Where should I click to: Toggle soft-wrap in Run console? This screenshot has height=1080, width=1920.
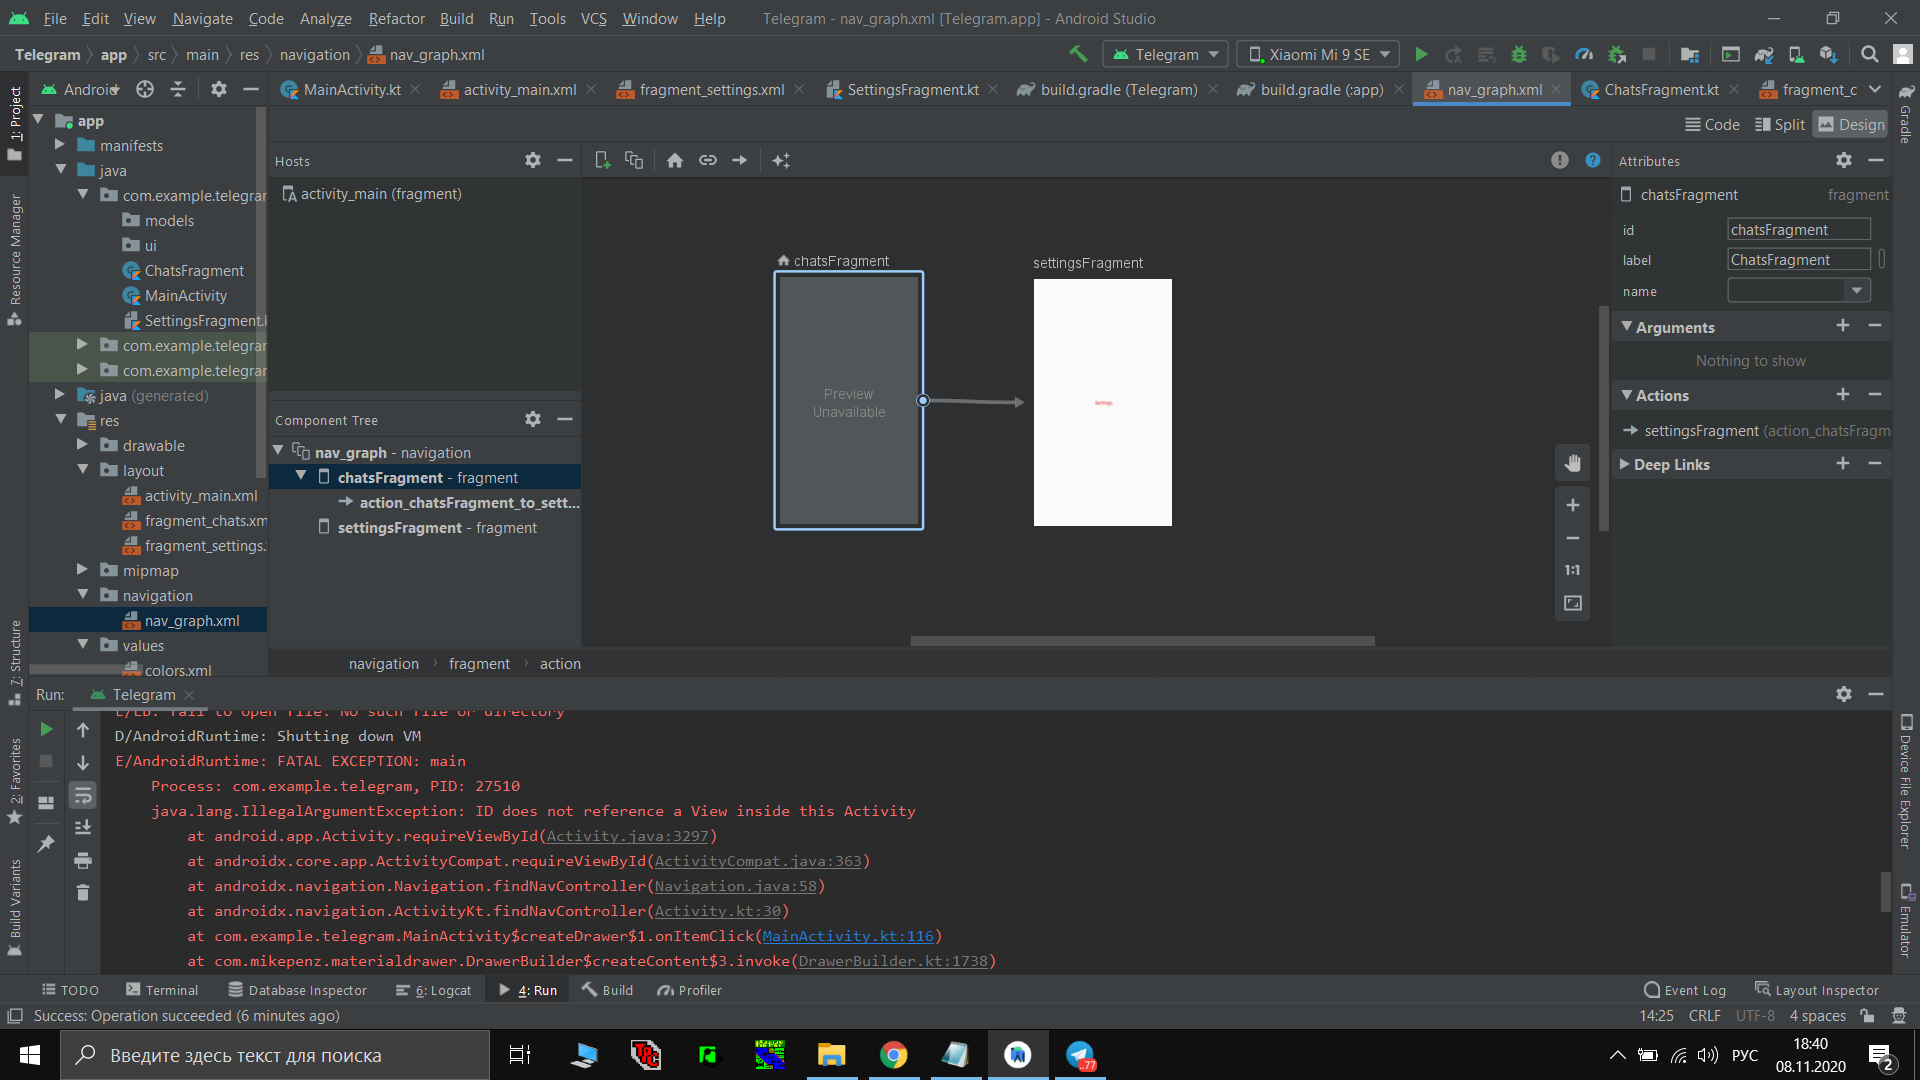pos(83,796)
